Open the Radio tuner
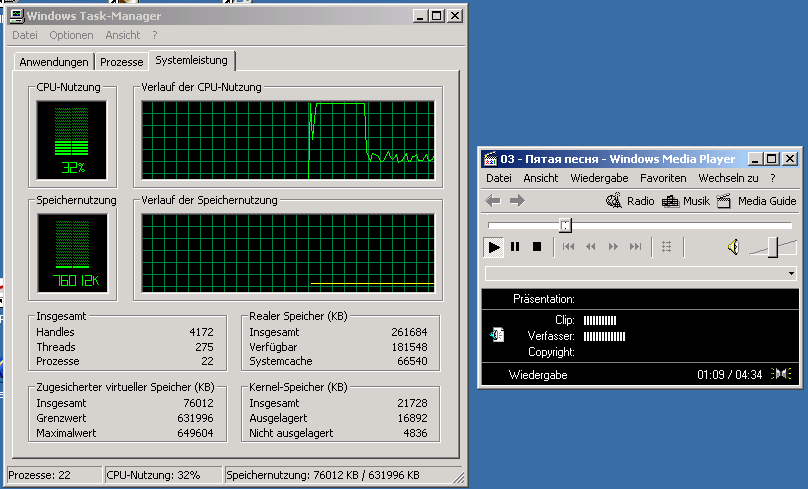 [630, 201]
